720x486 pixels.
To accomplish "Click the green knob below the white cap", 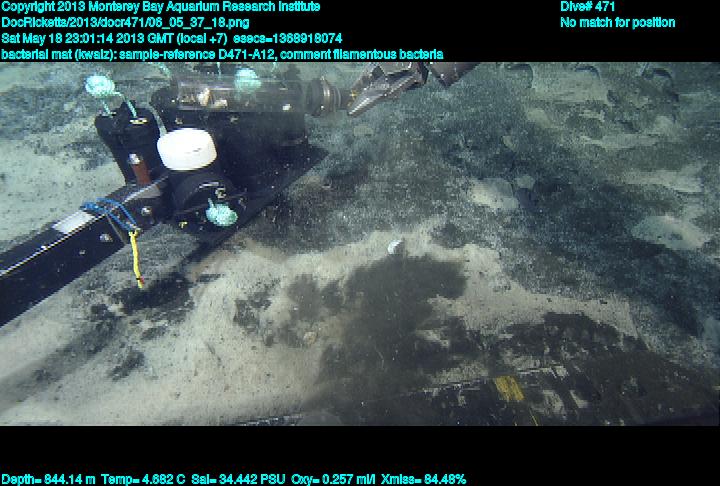I will tap(222, 213).
